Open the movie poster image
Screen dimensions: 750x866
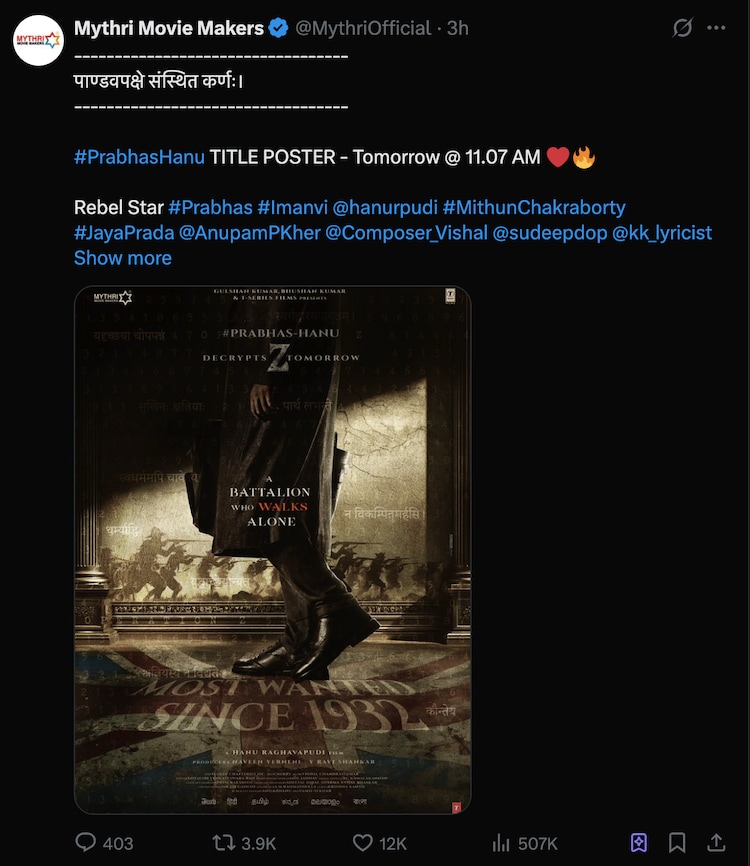[x=273, y=550]
